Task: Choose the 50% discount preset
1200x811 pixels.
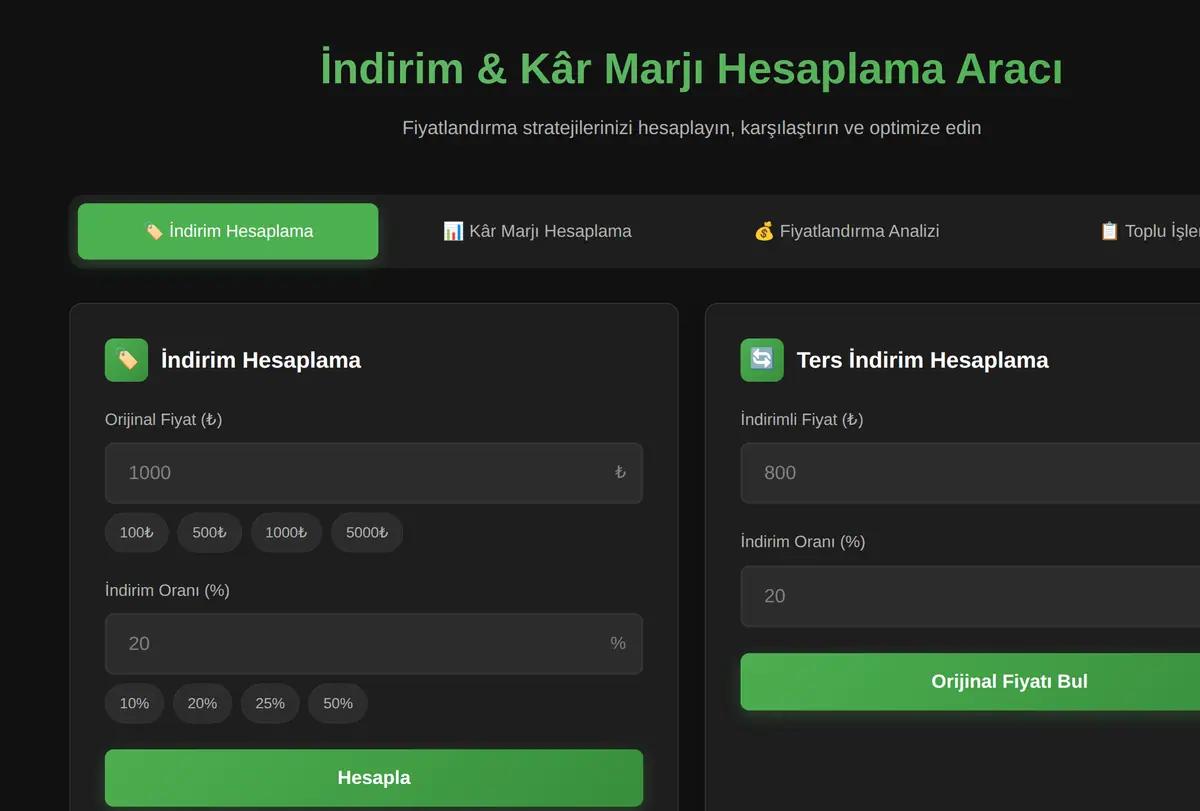Action: [338, 703]
